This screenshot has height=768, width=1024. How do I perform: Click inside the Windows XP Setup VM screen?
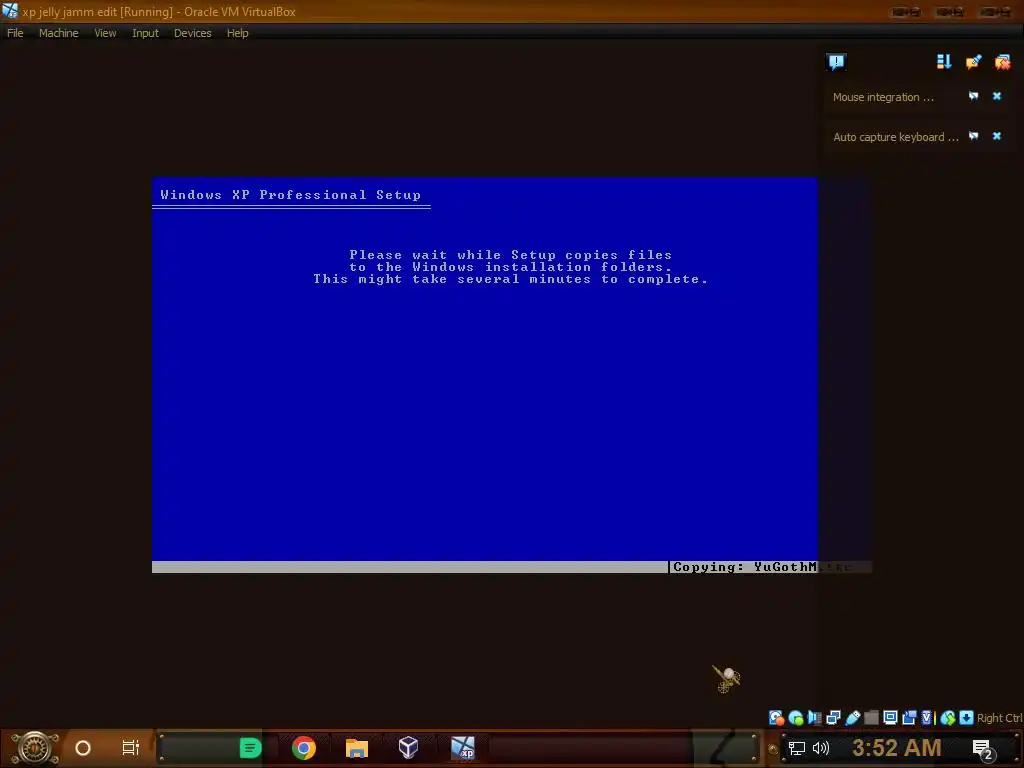[485, 375]
